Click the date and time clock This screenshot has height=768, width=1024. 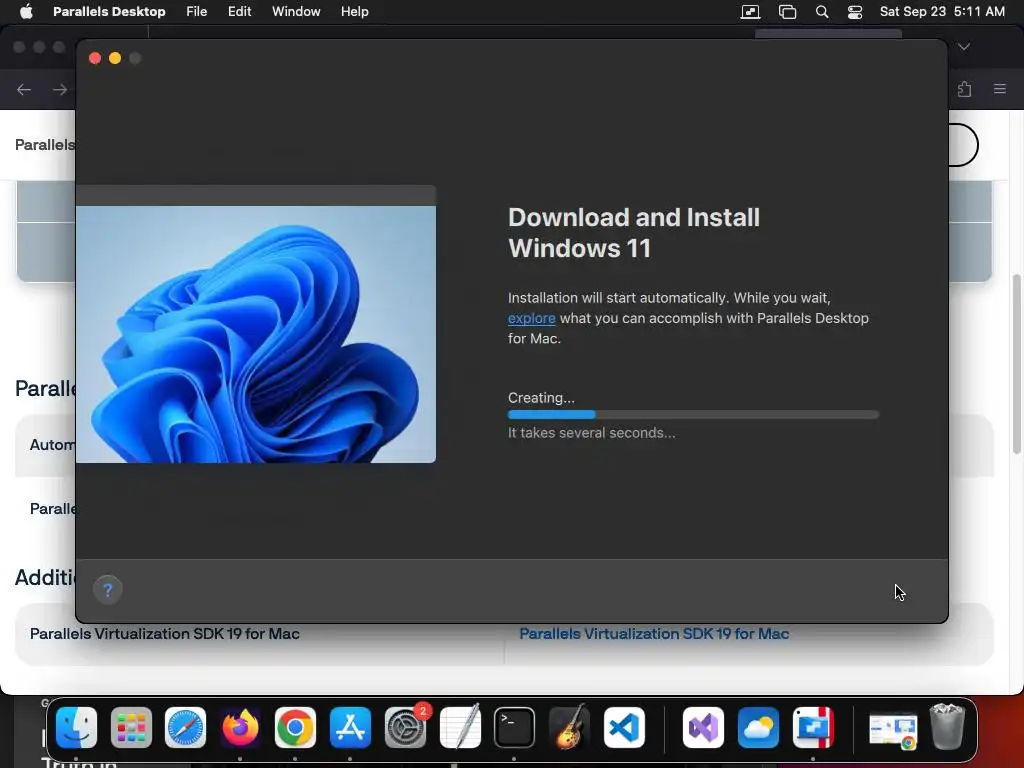942,12
